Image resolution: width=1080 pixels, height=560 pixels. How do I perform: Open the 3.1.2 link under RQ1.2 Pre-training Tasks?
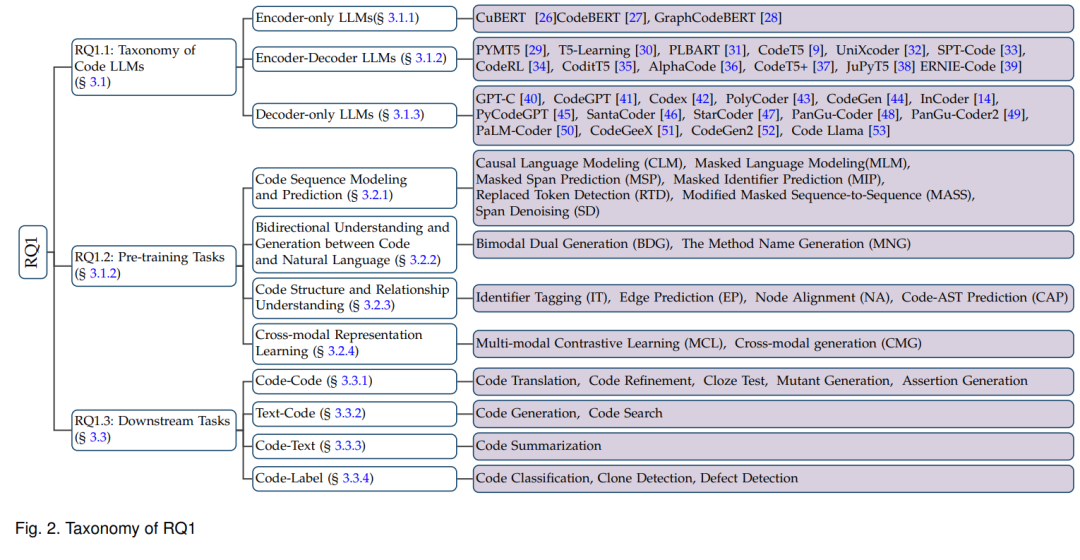(x=103, y=273)
